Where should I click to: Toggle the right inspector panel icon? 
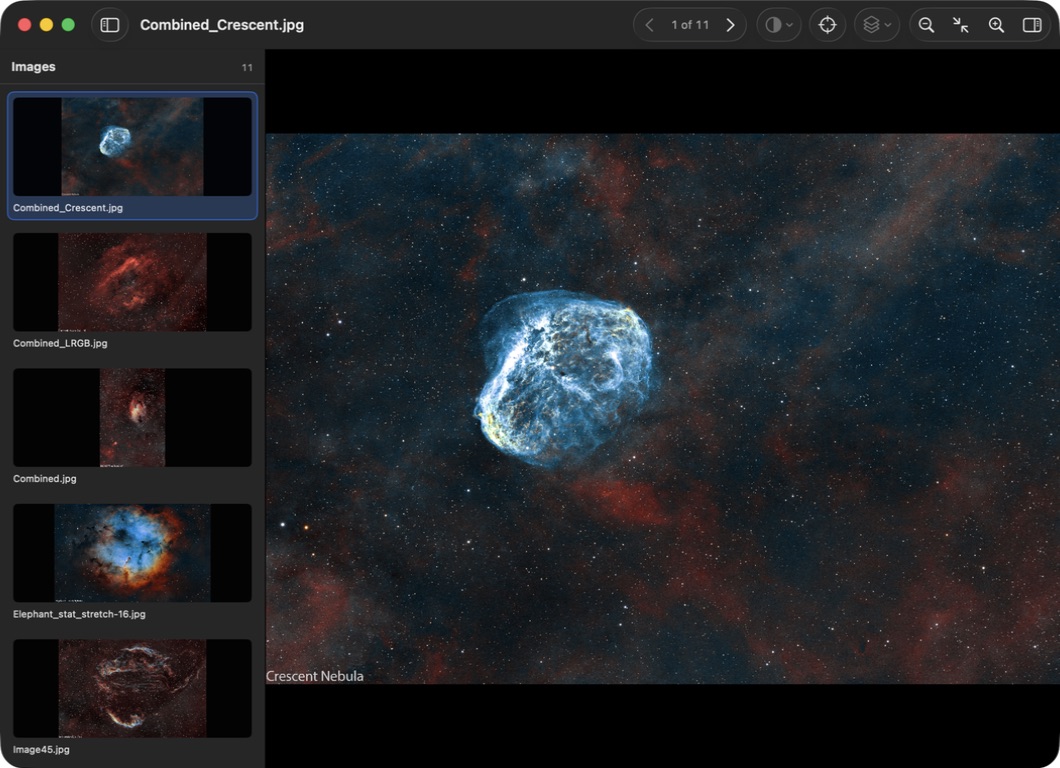point(1032,25)
